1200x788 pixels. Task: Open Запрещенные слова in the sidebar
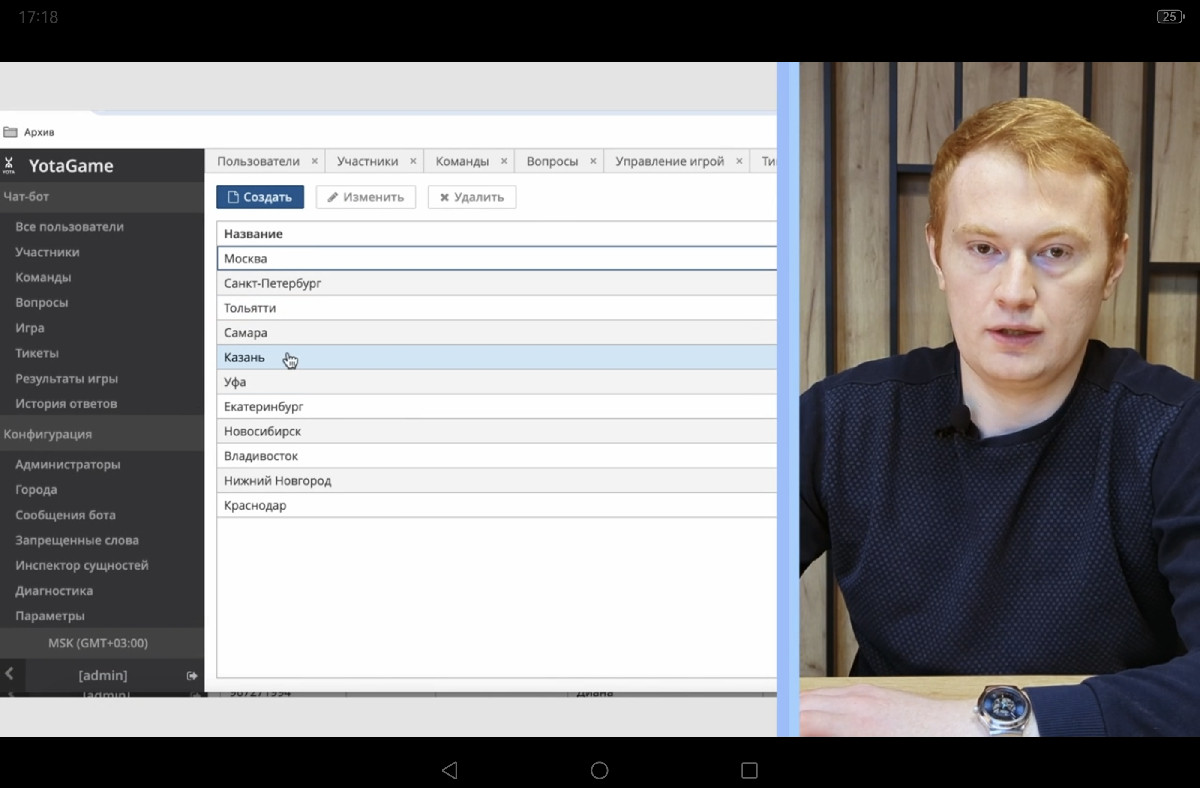tap(77, 540)
